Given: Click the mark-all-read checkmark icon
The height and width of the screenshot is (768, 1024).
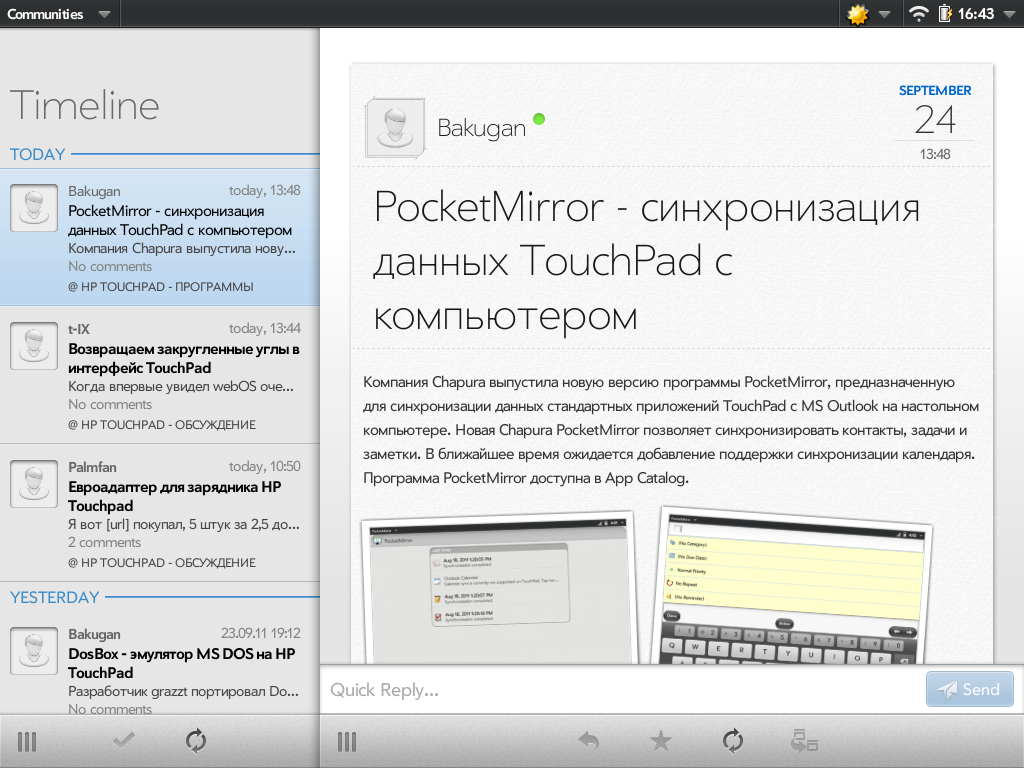Looking at the screenshot, I should pyautogui.click(x=125, y=741).
